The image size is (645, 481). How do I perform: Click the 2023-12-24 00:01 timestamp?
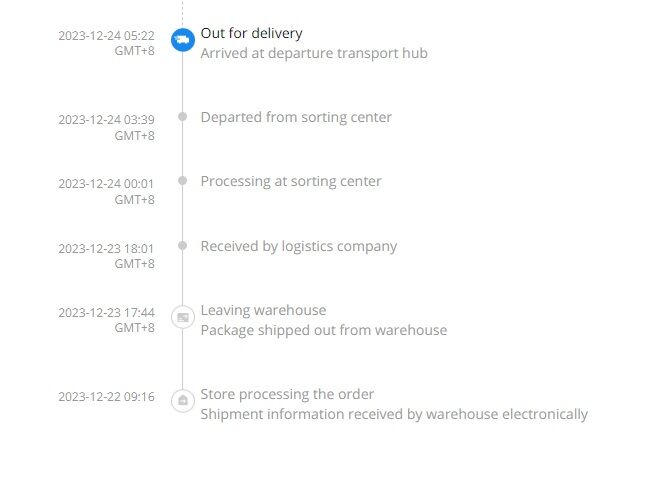tap(106, 191)
